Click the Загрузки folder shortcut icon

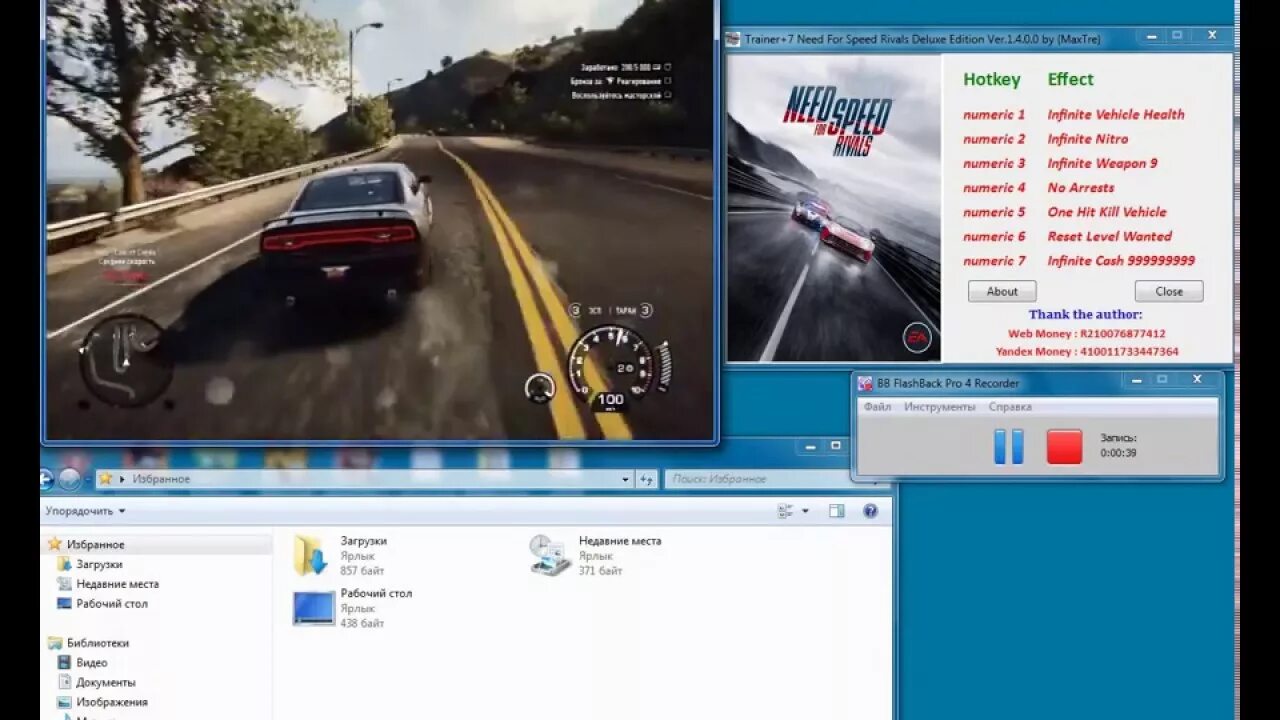pos(310,555)
